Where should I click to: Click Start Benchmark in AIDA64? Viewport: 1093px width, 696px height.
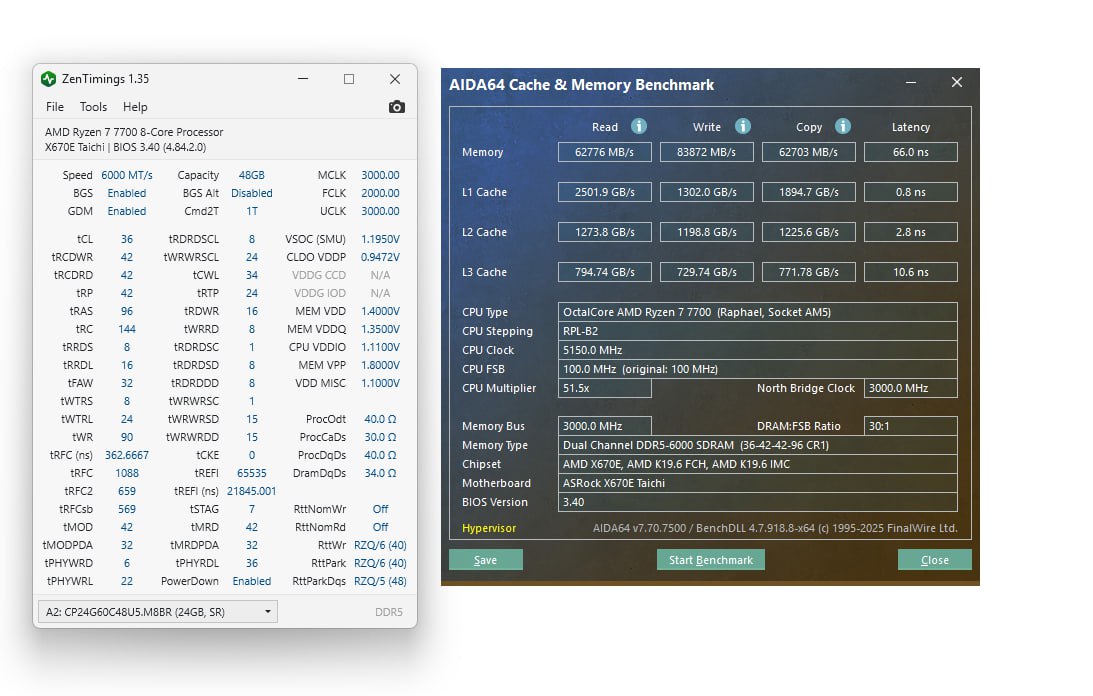click(x=711, y=559)
